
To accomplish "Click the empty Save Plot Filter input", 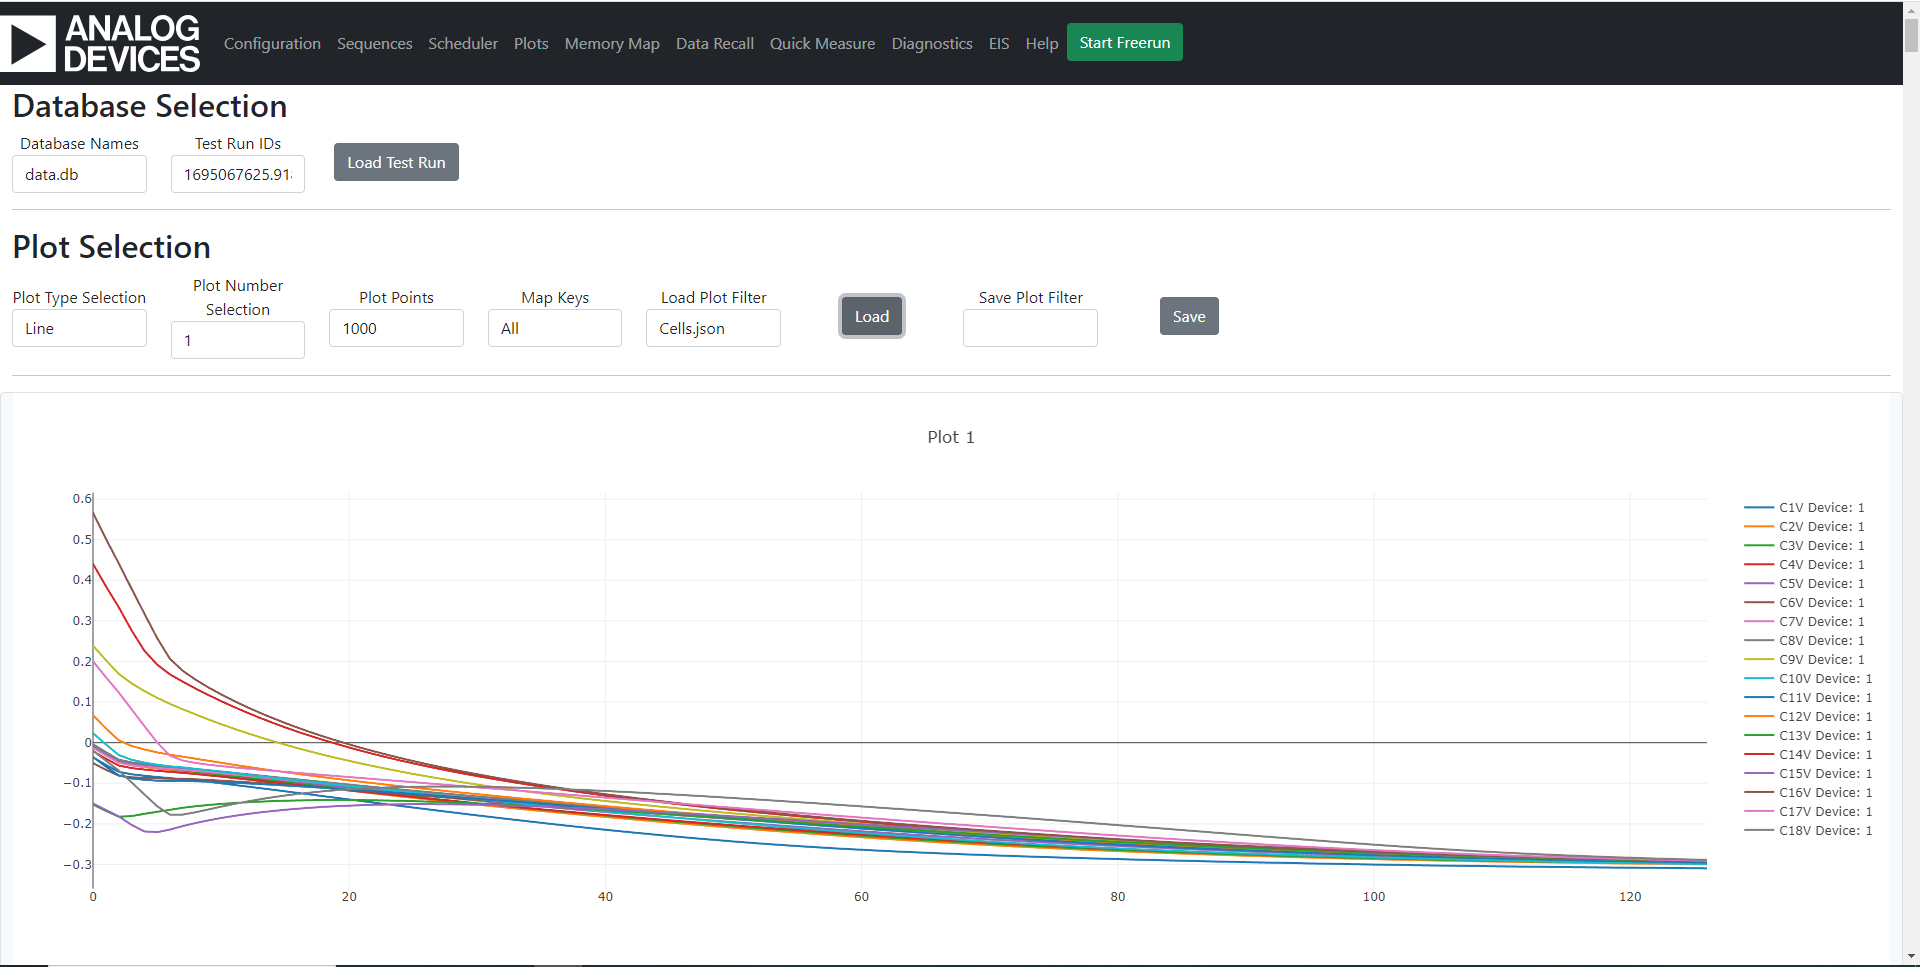I will click(x=1029, y=327).
